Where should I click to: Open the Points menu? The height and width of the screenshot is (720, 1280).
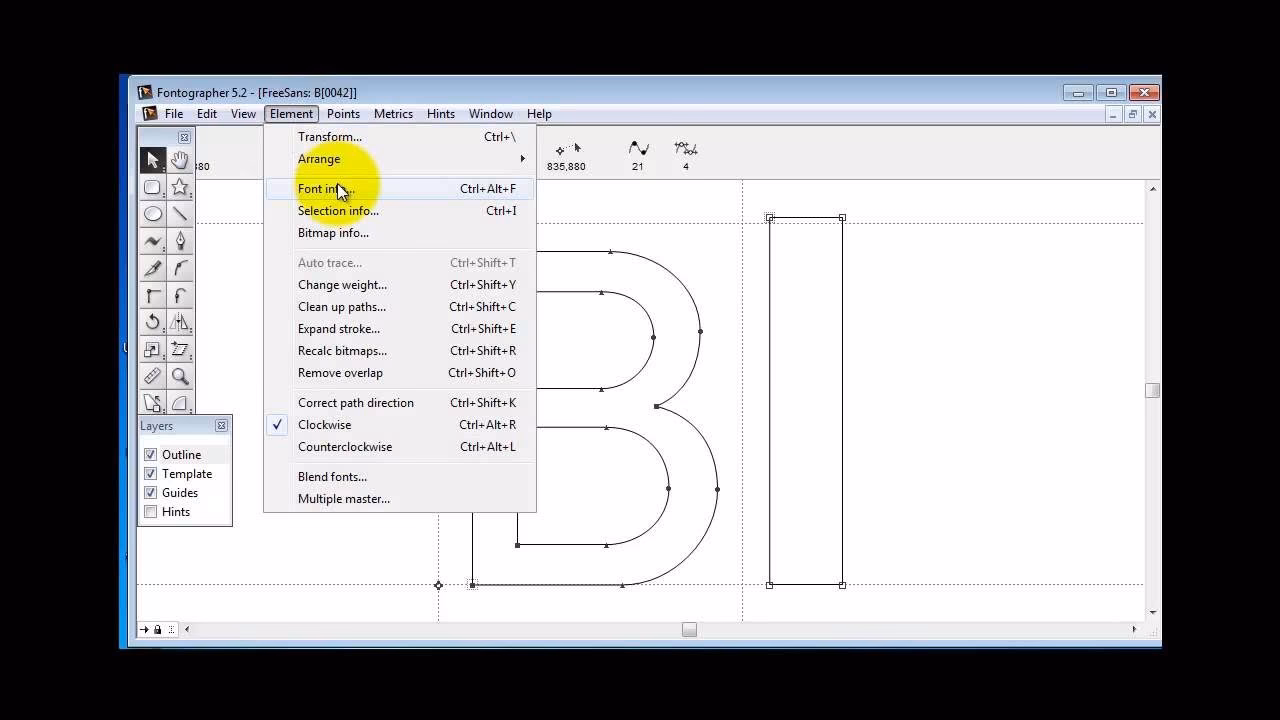click(x=343, y=114)
